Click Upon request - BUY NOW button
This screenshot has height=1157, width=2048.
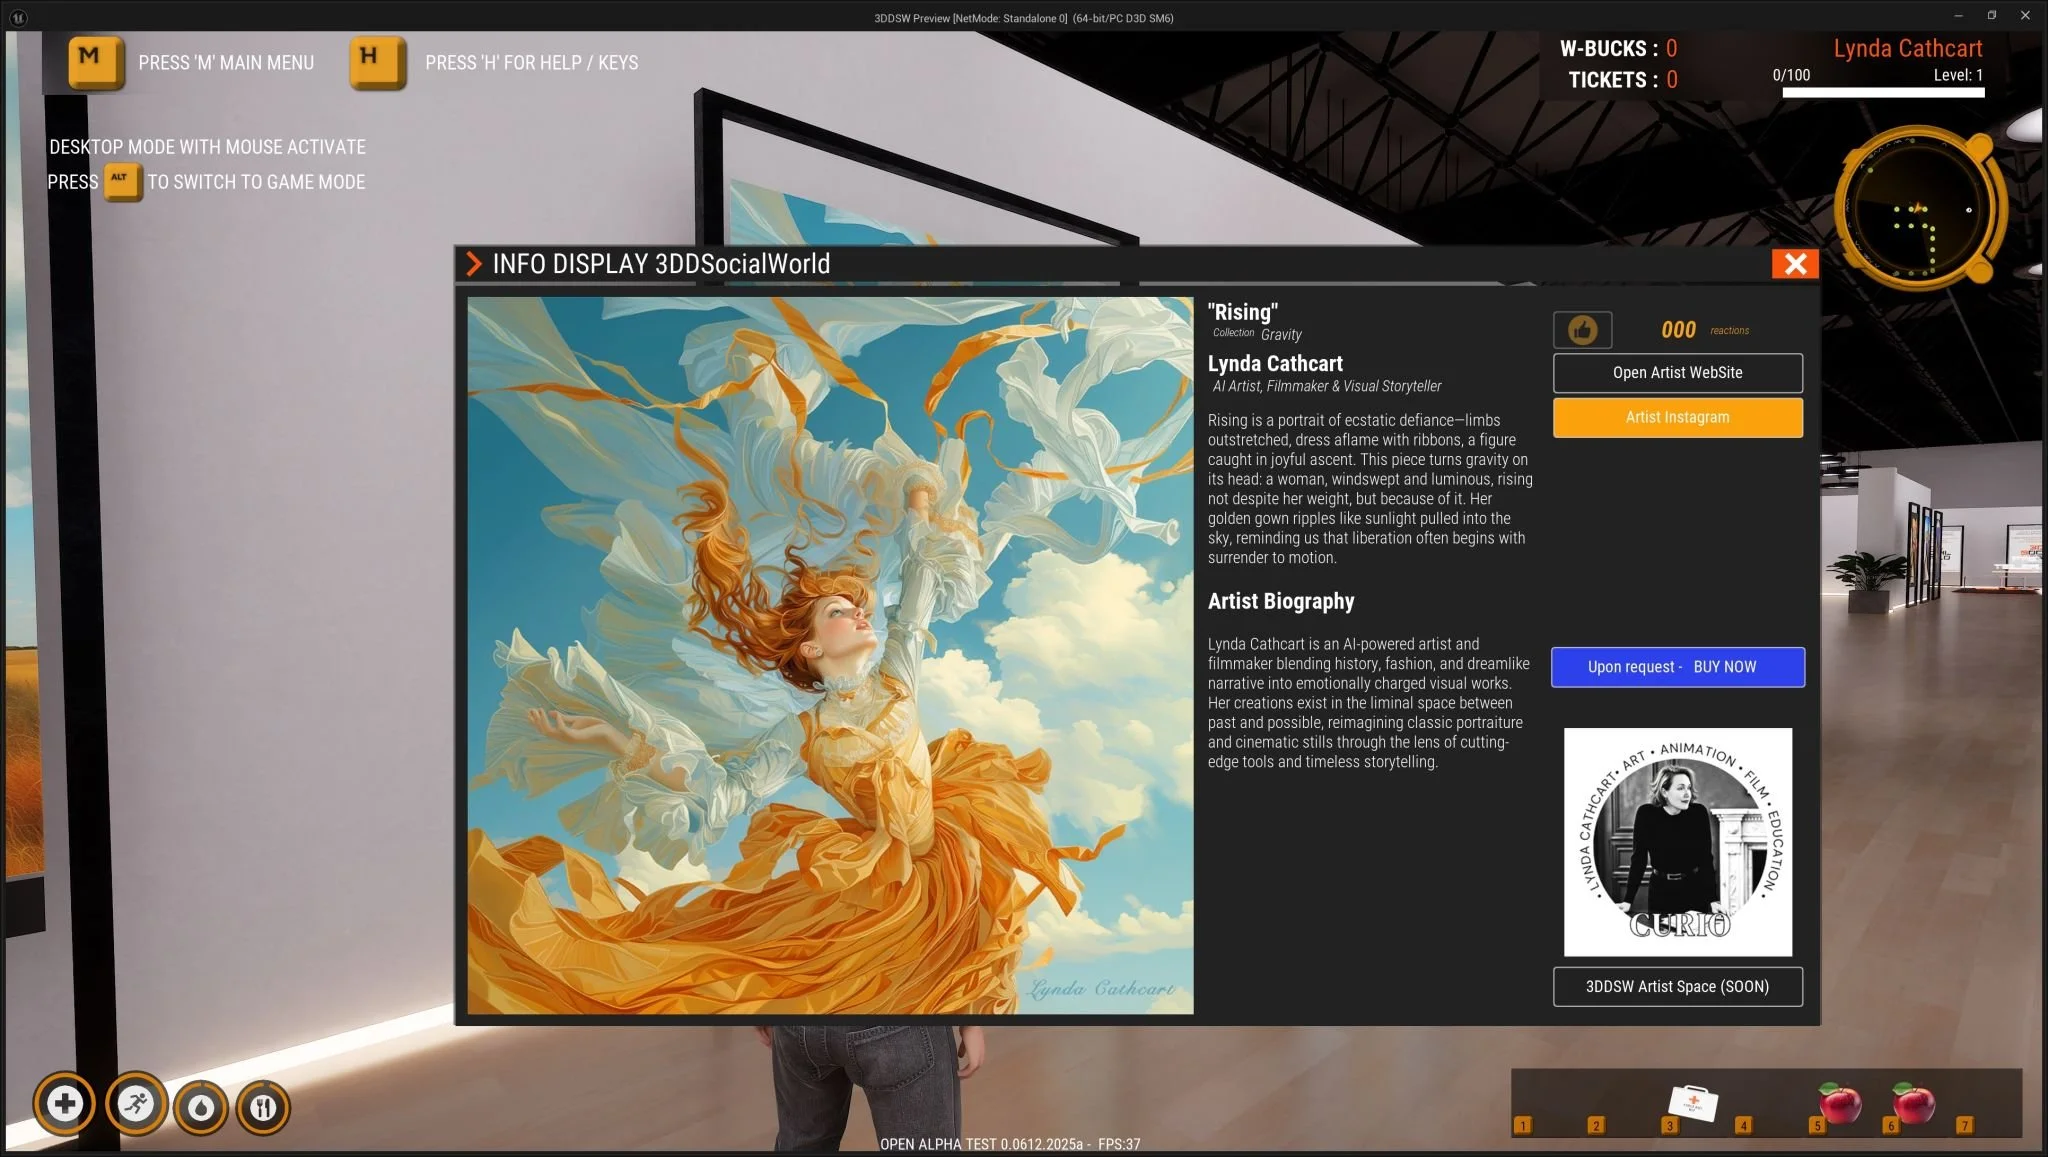tap(1677, 667)
